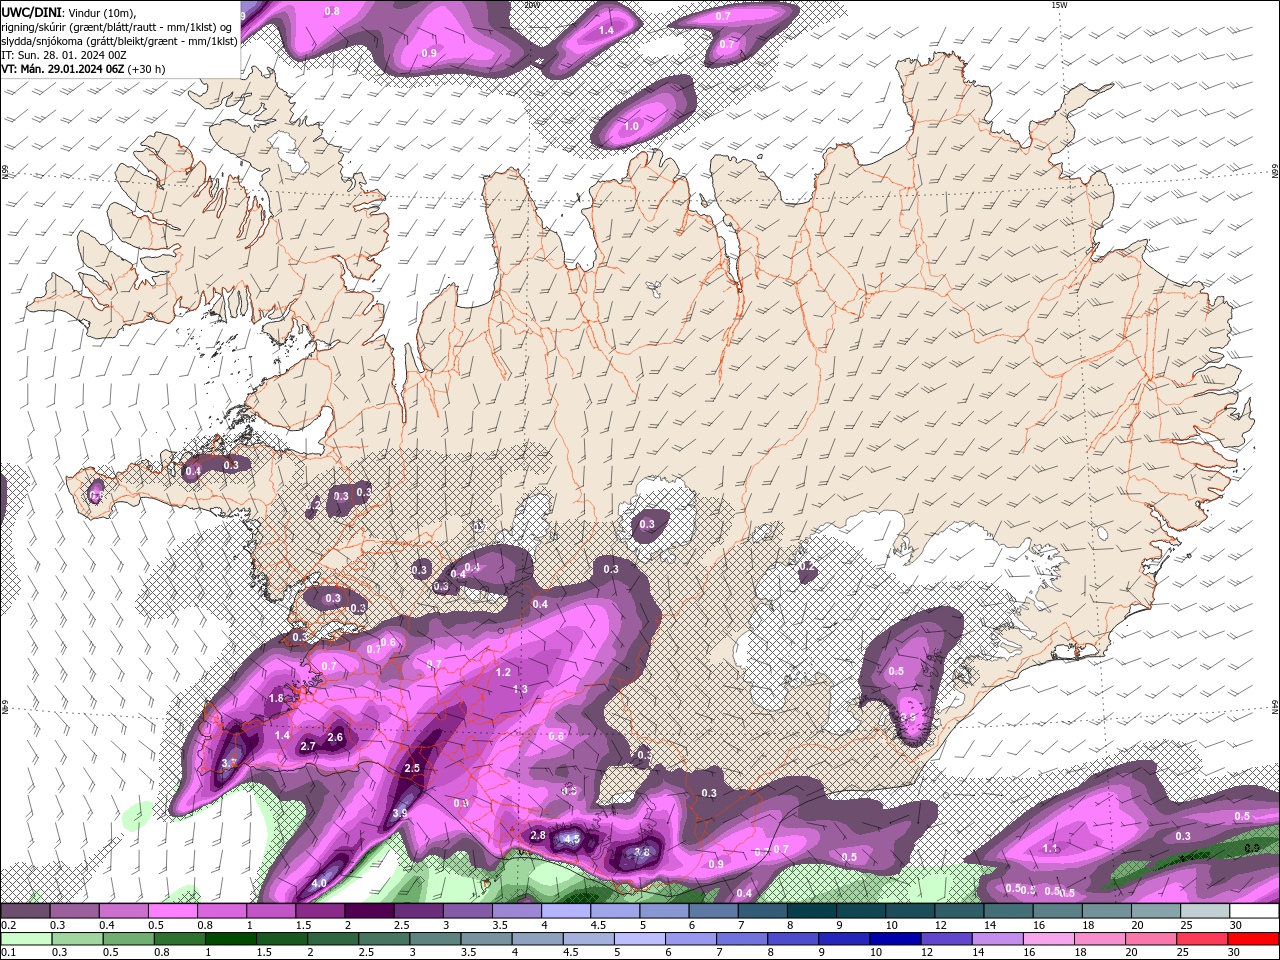Click the '2.8' value on south coast

tap(538, 835)
